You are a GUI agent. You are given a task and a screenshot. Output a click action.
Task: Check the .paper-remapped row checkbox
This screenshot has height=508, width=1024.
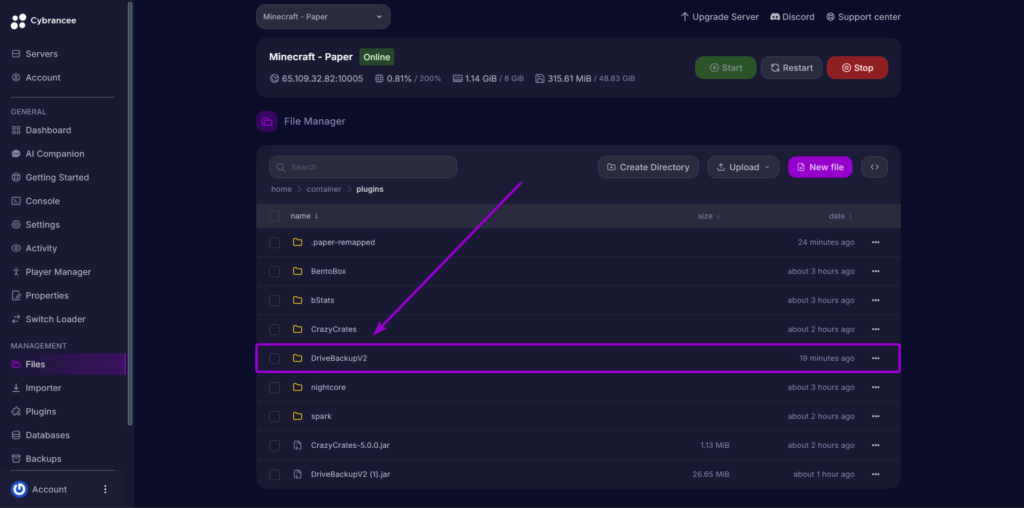(274, 242)
